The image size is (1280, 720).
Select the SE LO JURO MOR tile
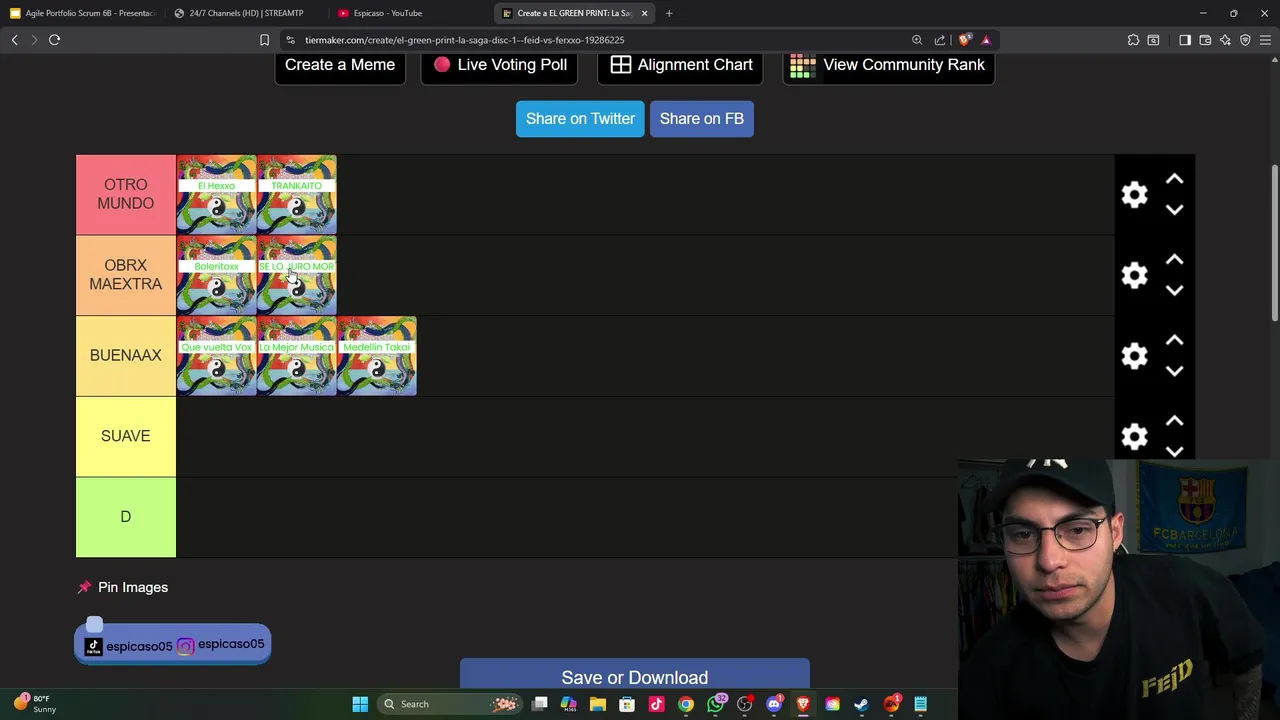[x=296, y=275]
